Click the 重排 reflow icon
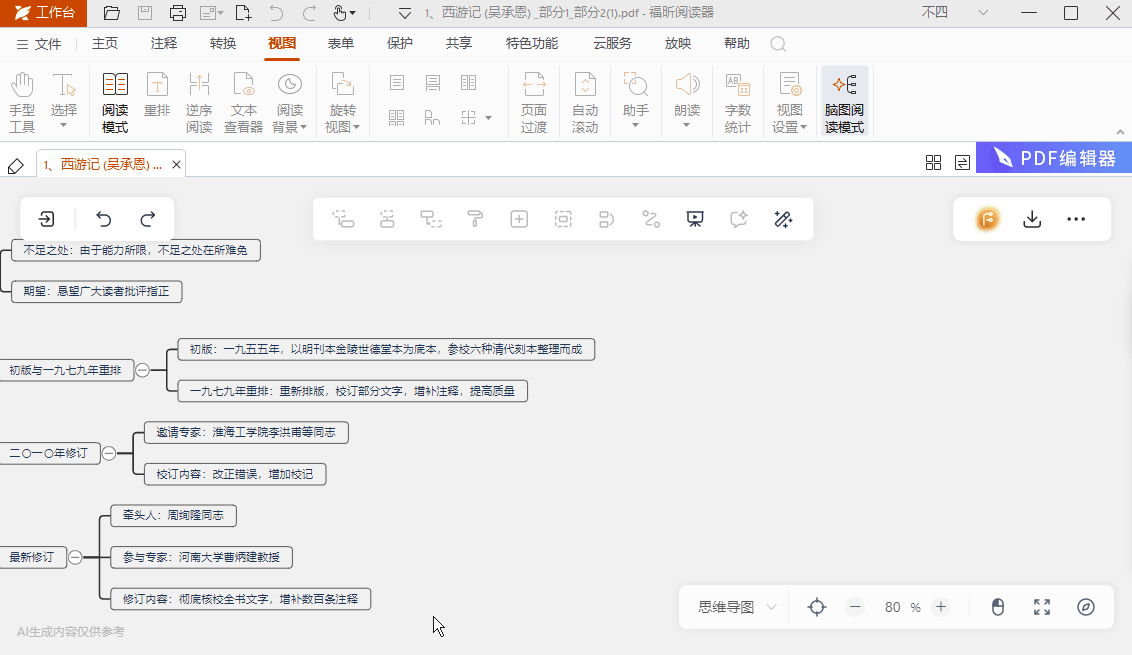The image size is (1132, 655). [x=157, y=100]
